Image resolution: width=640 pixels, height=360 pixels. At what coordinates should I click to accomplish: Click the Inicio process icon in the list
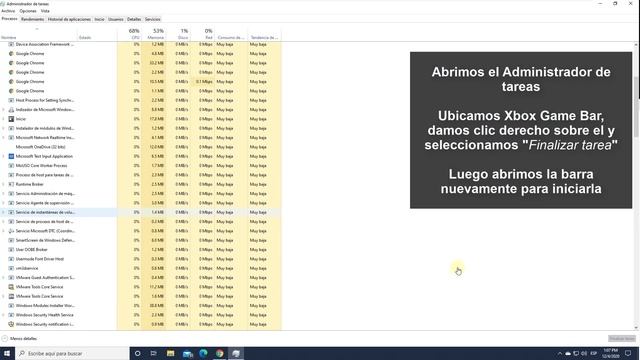click(11, 119)
